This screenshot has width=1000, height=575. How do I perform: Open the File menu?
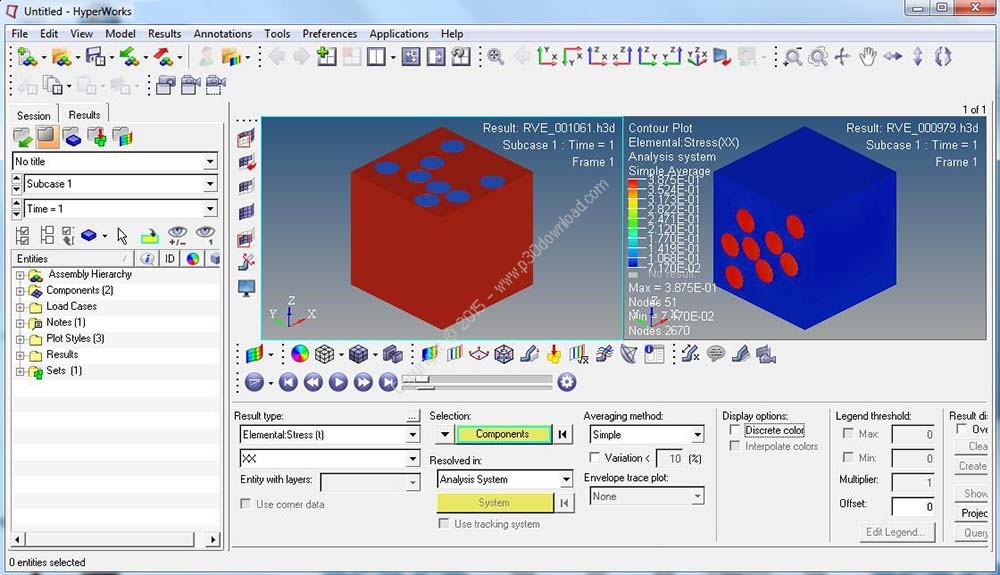point(20,34)
